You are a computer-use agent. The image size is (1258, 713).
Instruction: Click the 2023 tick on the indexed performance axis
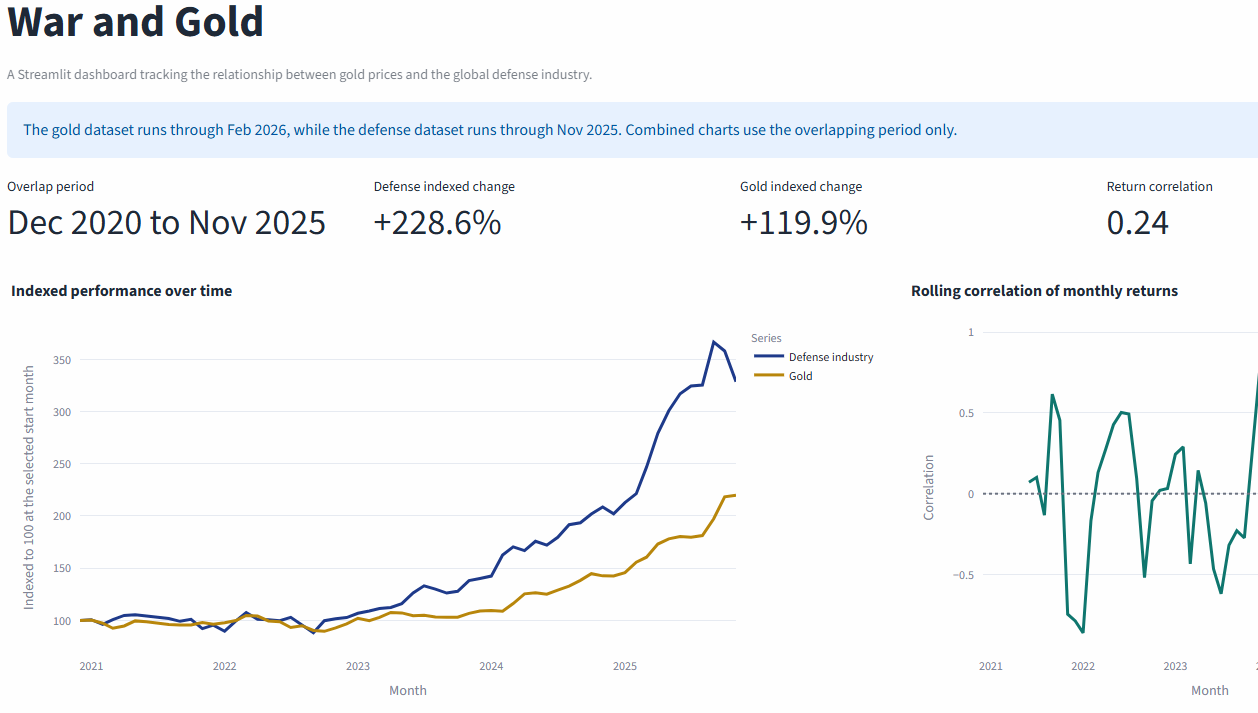[357, 666]
